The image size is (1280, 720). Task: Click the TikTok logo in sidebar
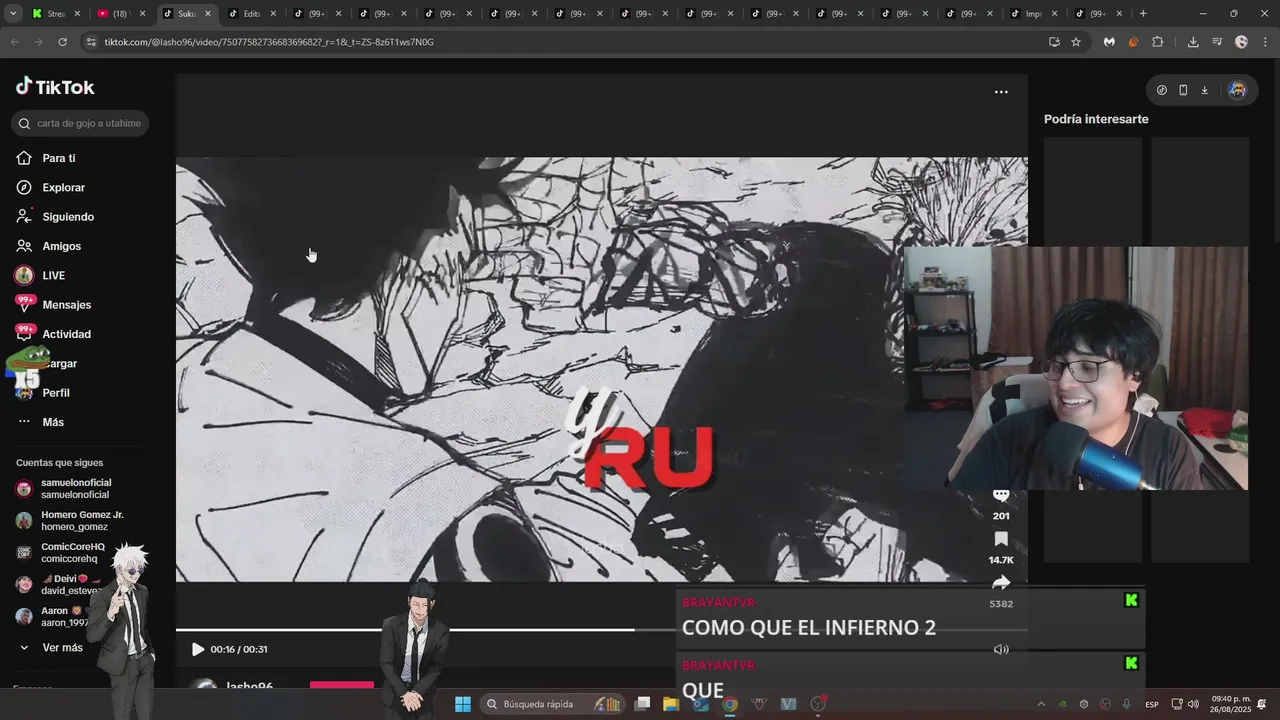pos(55,87)
